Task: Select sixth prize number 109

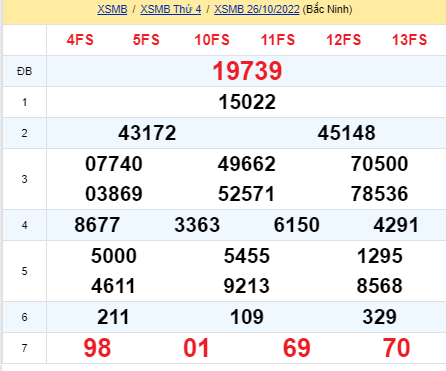Action: (x=247, y=317)
